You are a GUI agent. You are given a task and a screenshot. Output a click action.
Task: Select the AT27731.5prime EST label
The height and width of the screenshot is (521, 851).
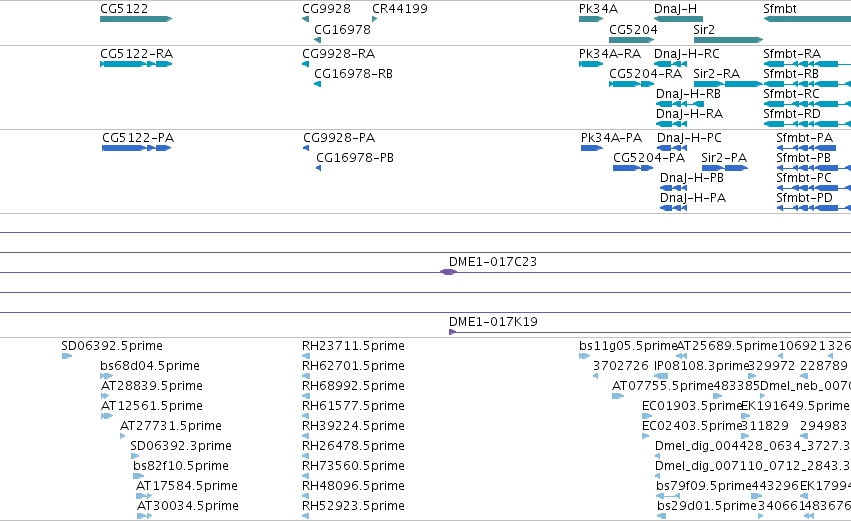point(171,426)
